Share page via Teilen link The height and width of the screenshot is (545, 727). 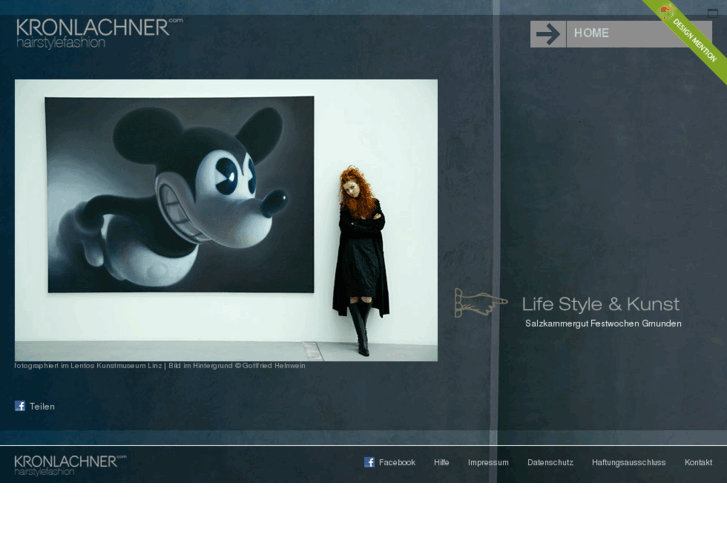click(42, 406)
